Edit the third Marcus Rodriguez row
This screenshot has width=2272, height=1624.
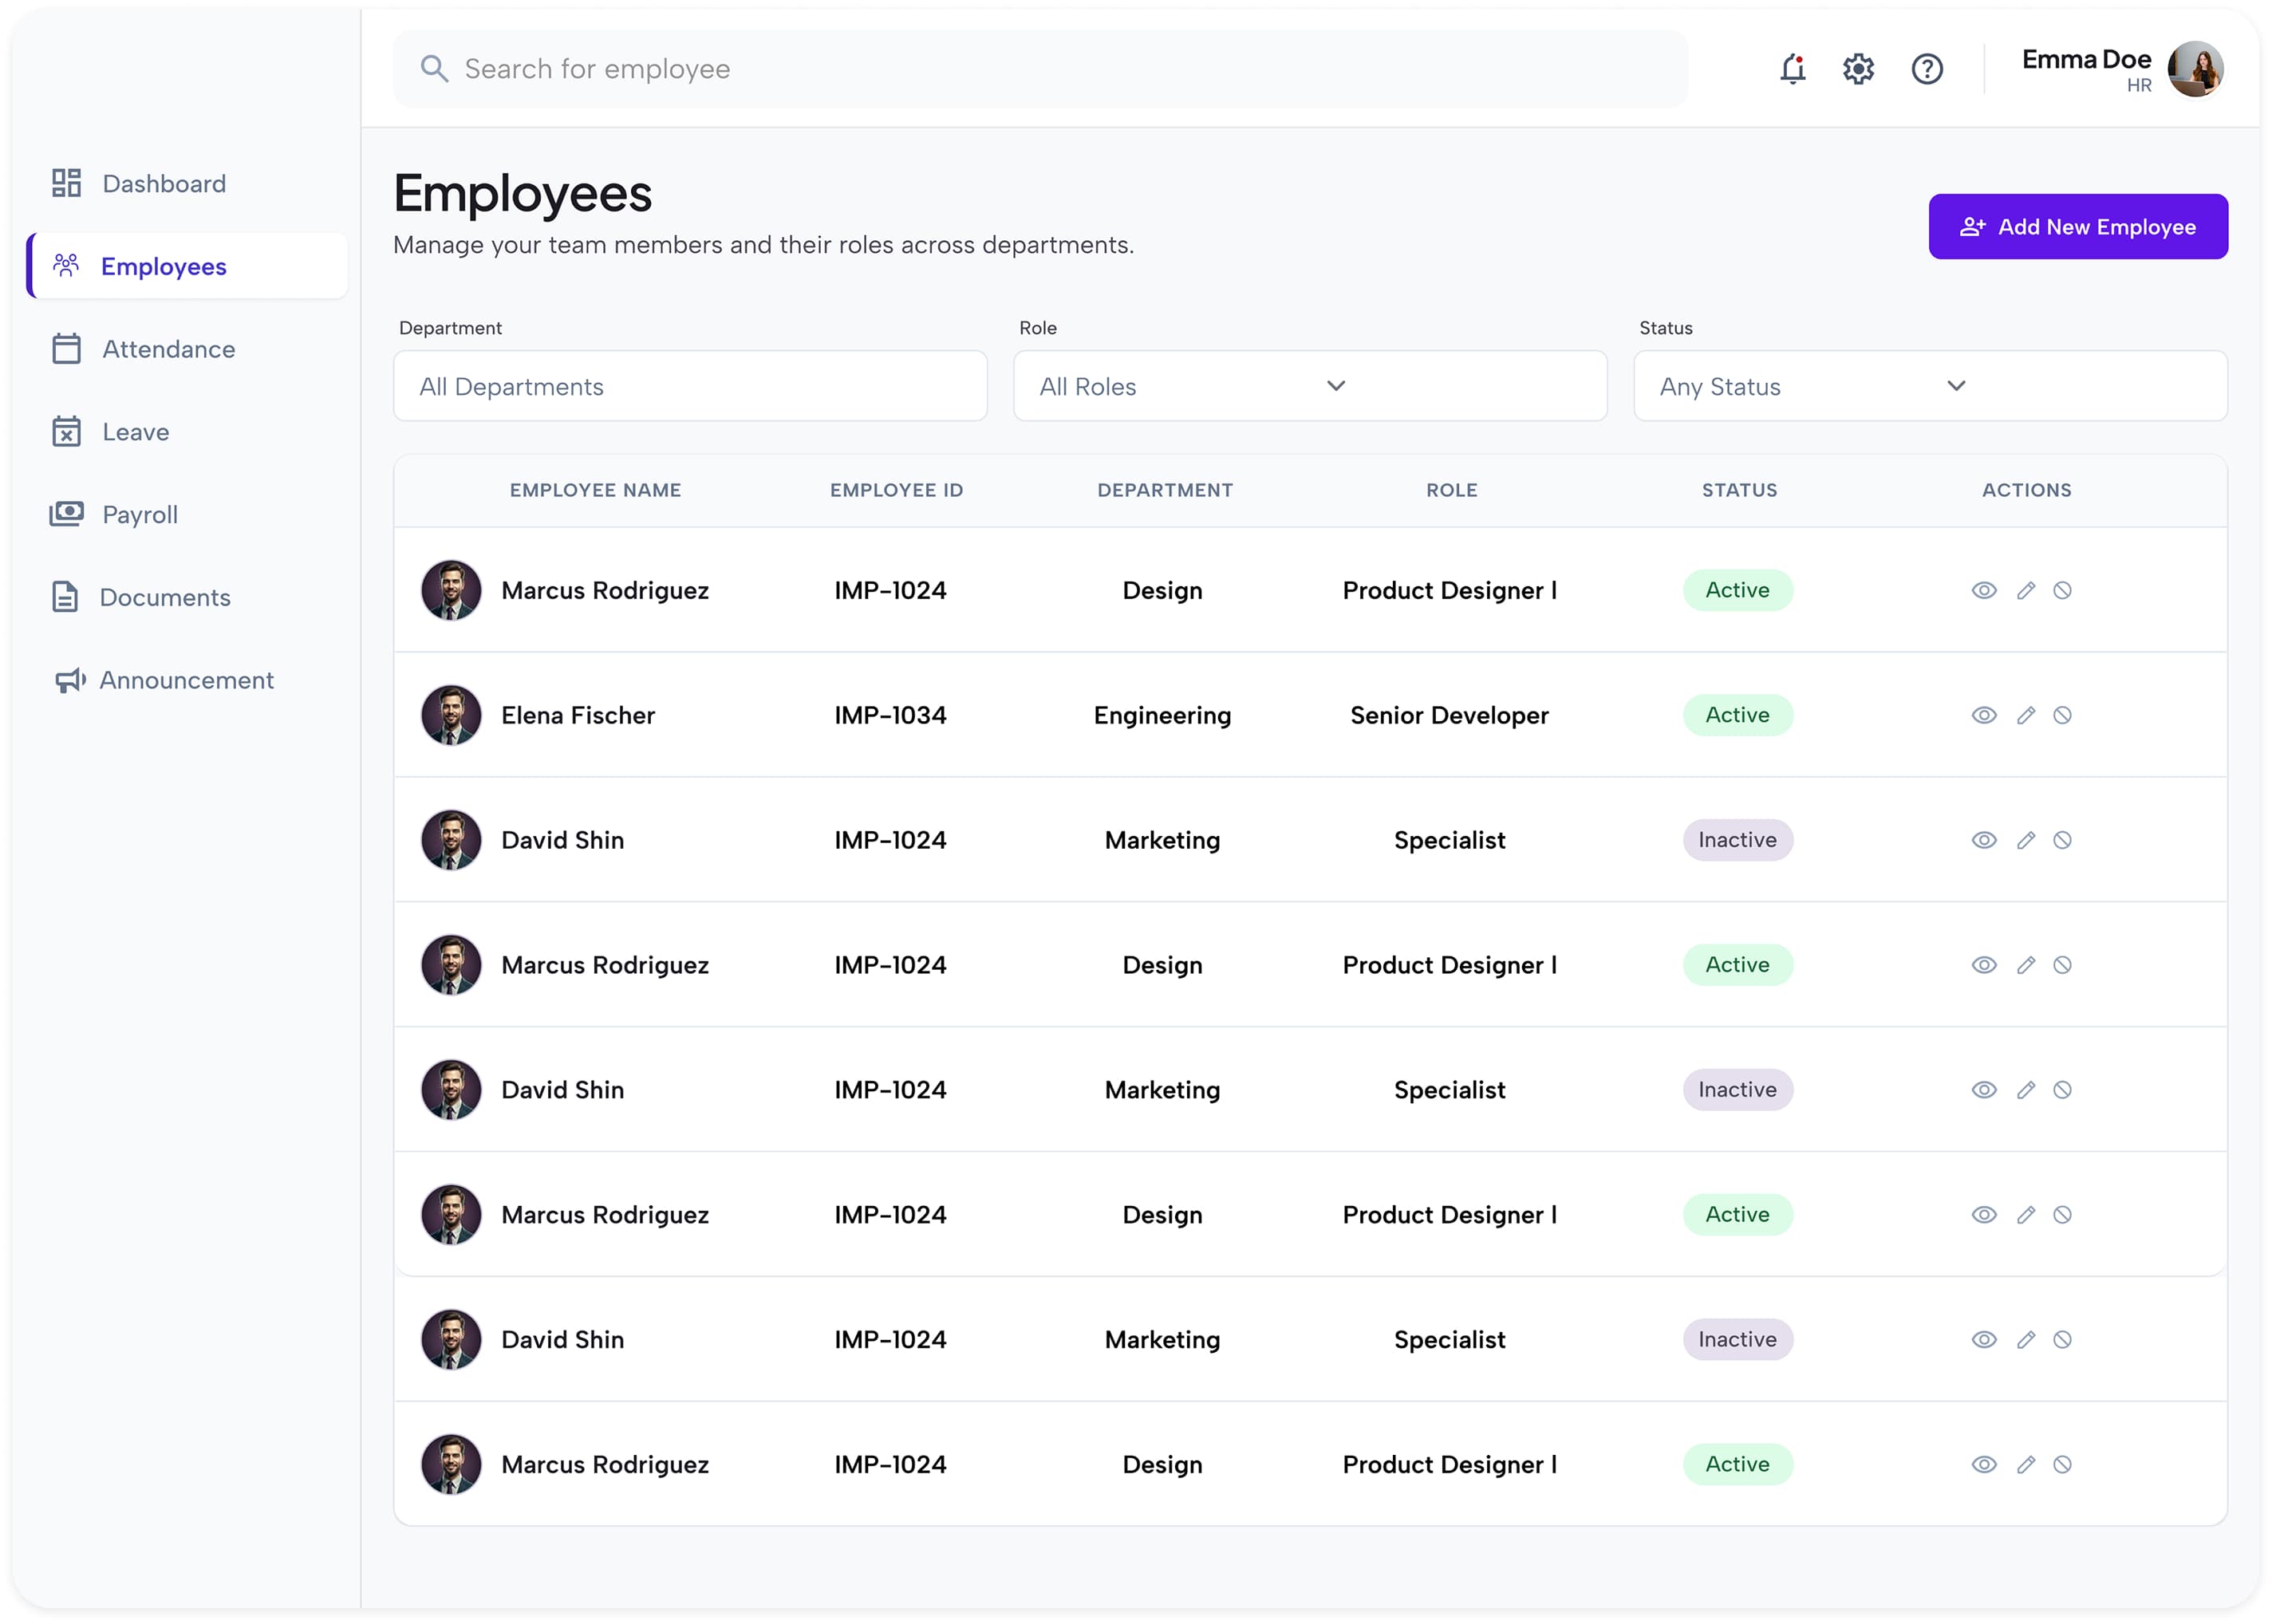(x=2025, y=1214)
